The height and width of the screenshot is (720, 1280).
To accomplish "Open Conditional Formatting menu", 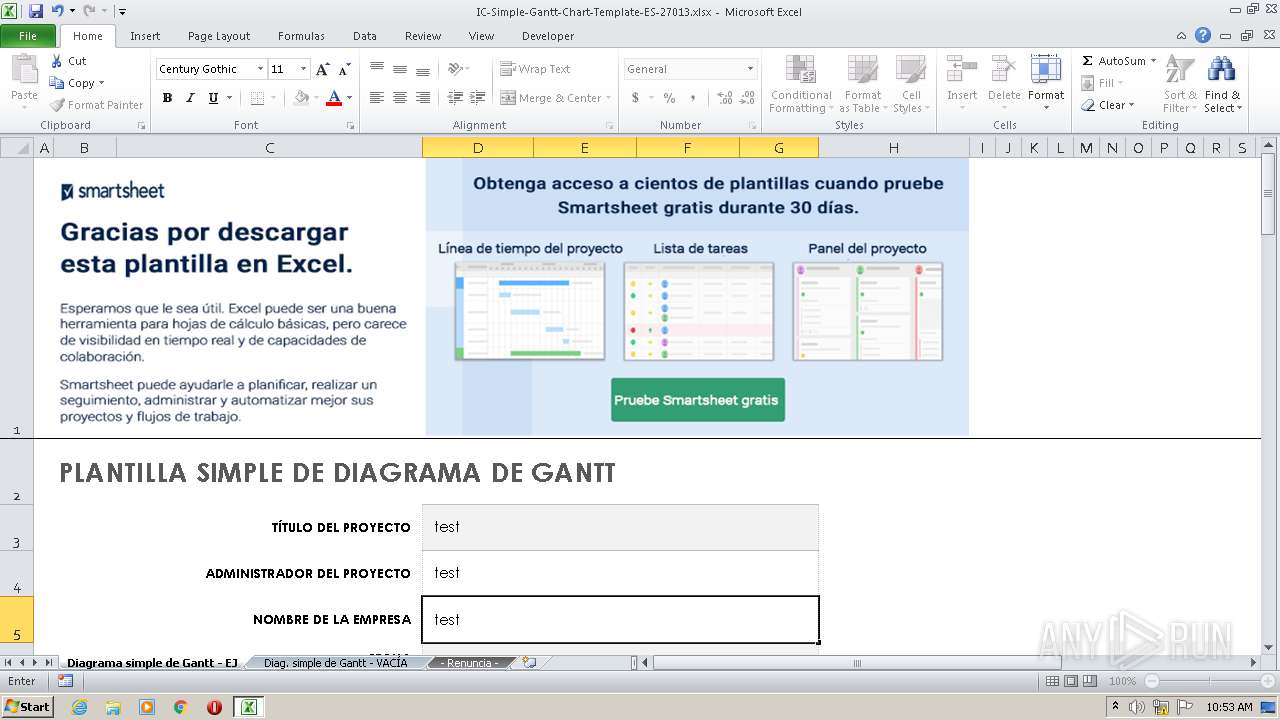I will [x=800, y=84].
